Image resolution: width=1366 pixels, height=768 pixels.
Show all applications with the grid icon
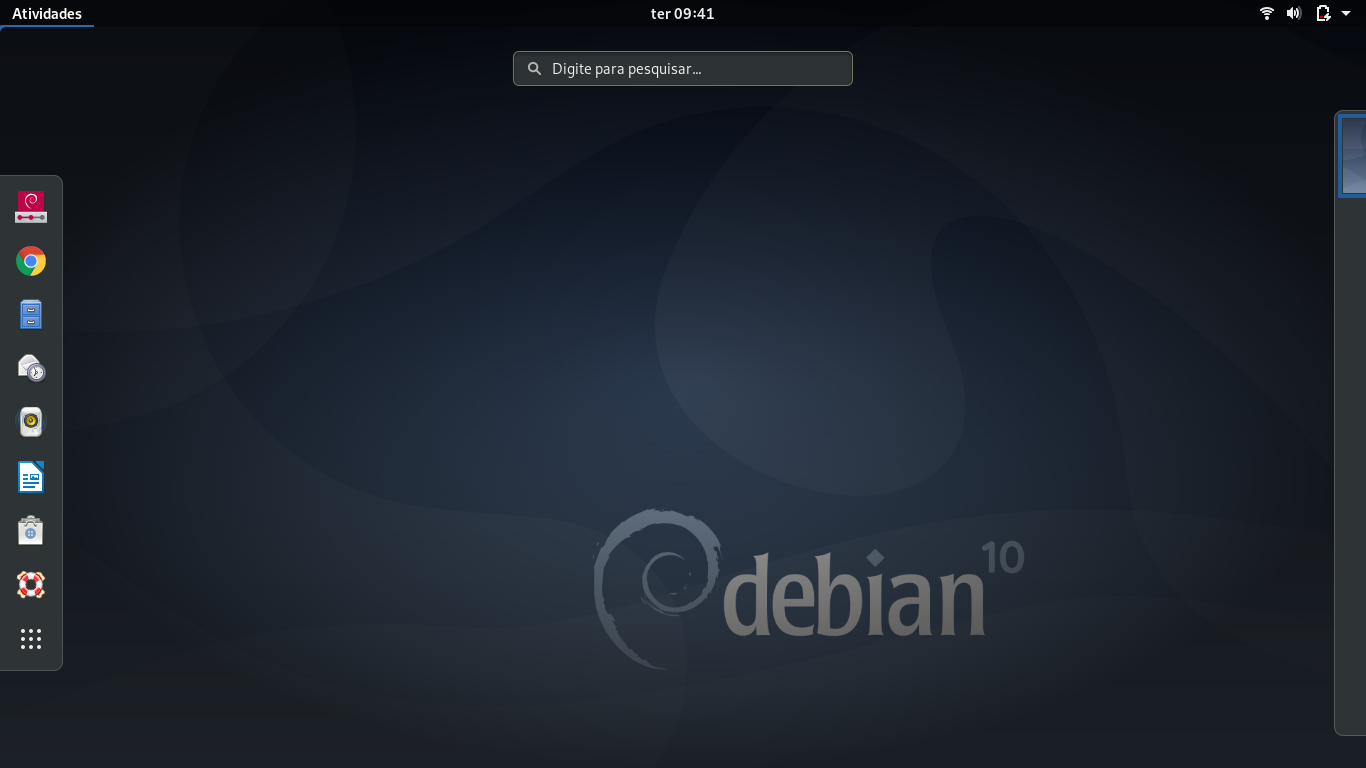(x=30, y=639)
